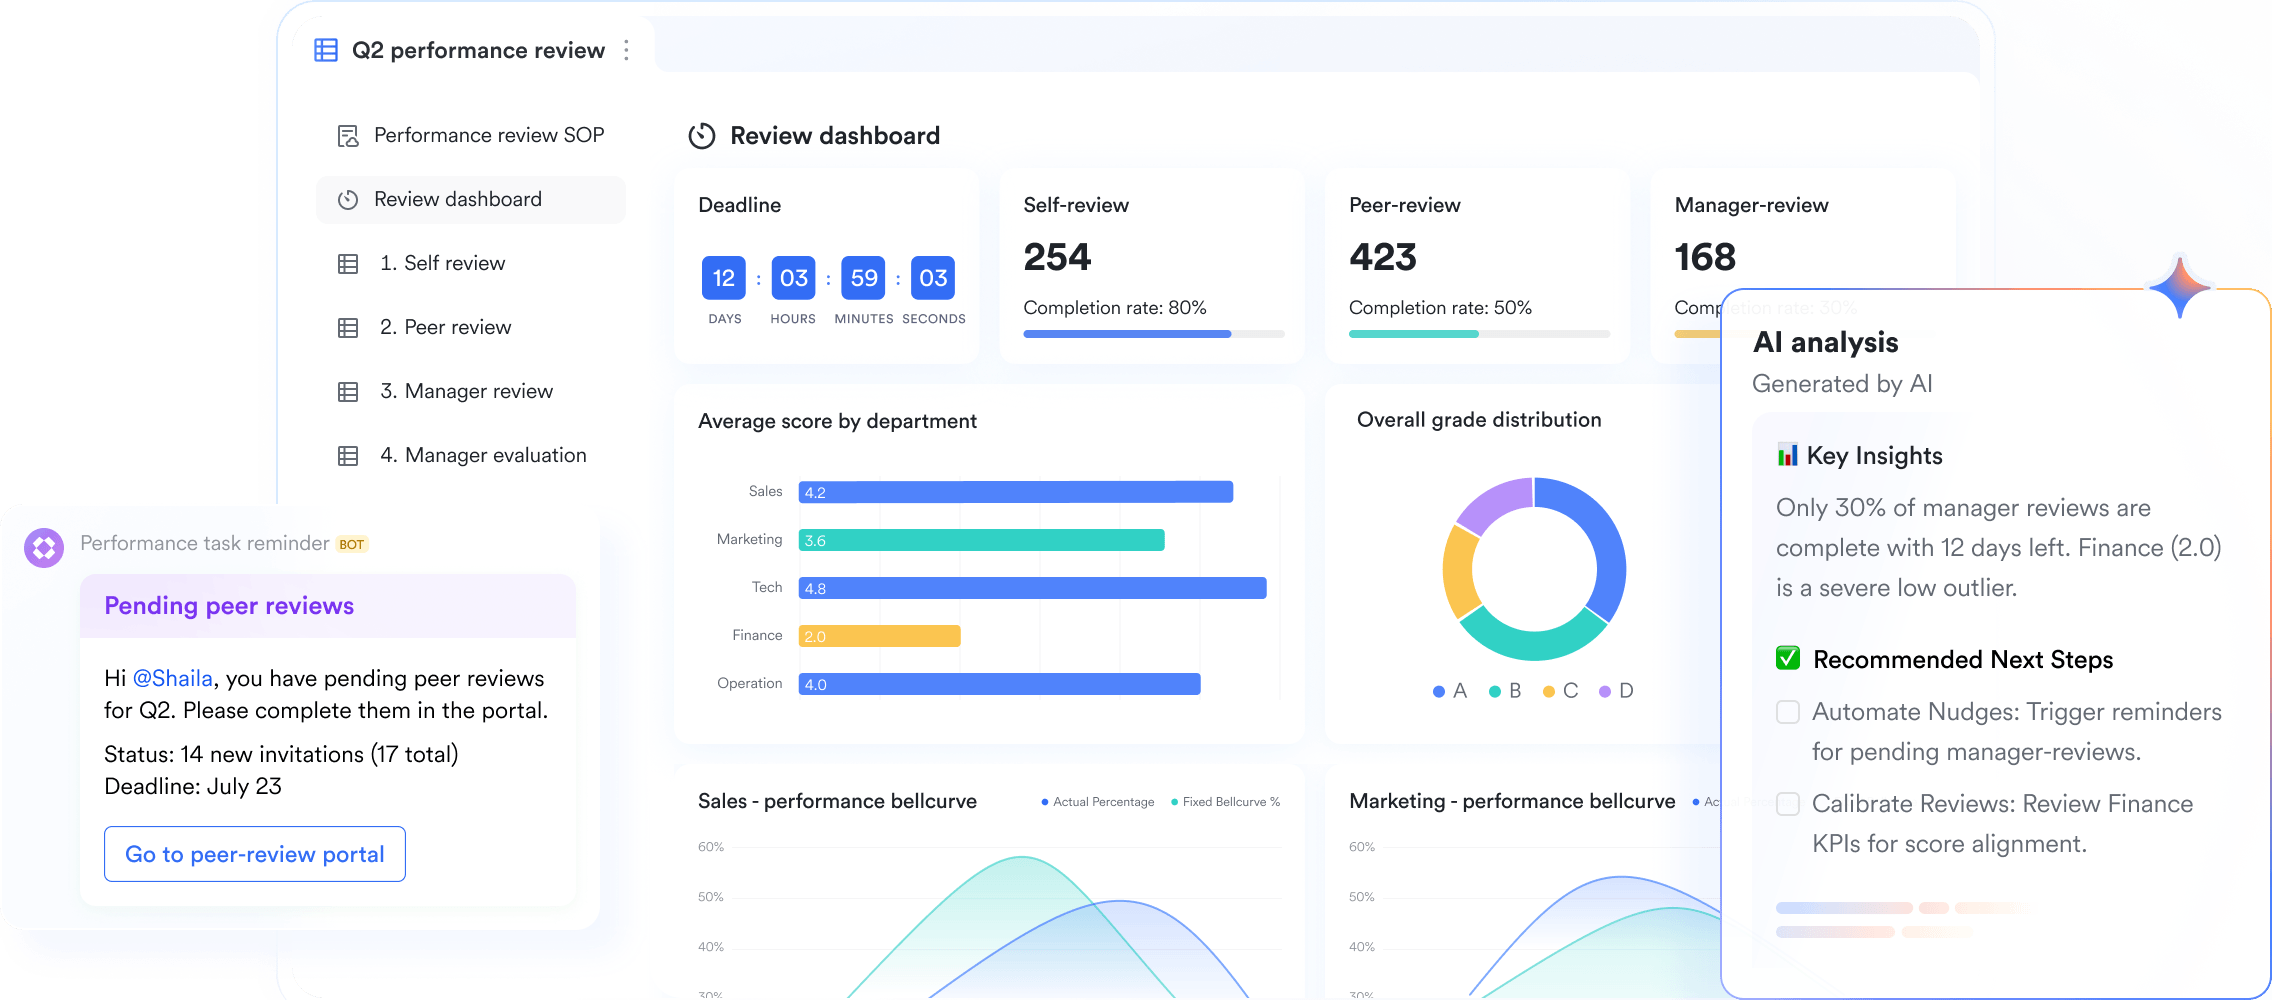Click Go to peer-review portal button
The image size is (2272, 1000).
pos(255,854)
